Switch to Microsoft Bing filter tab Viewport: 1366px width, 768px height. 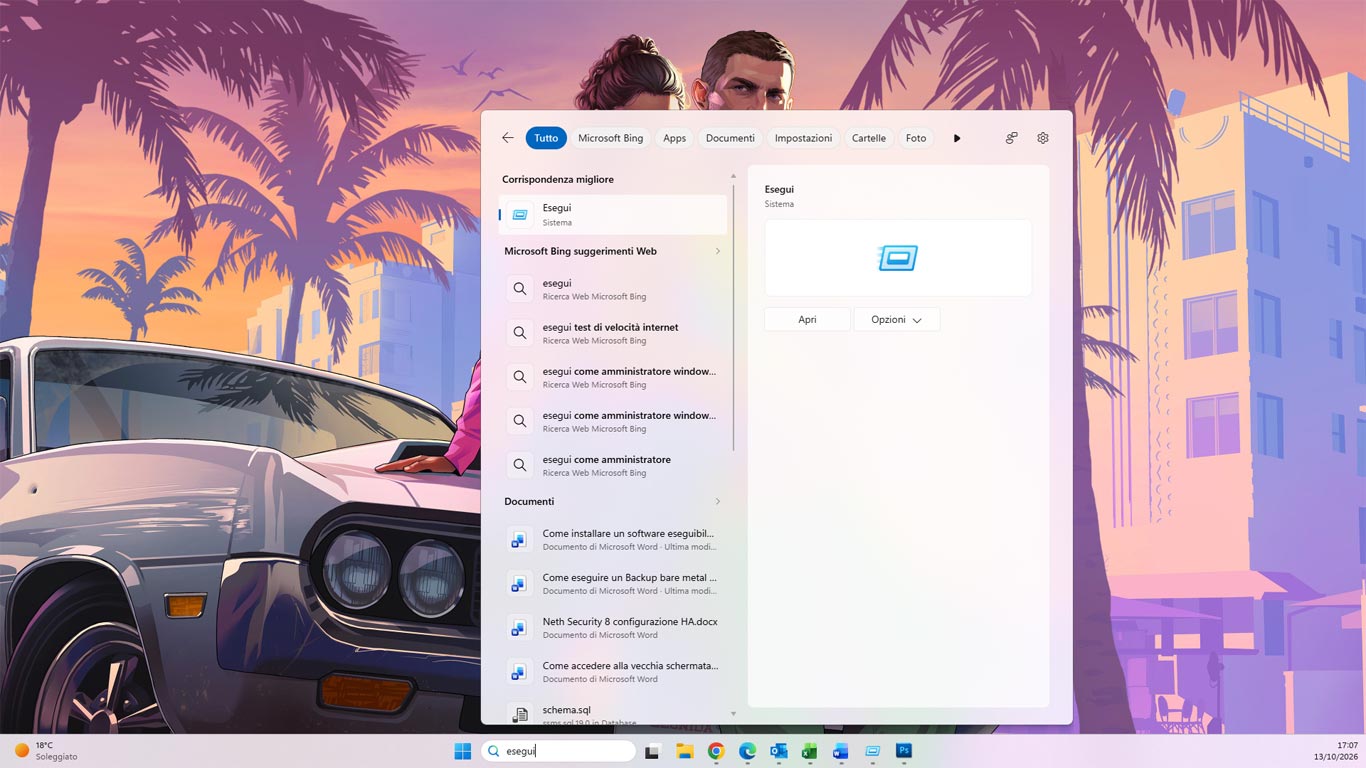pyautogui.click(x=610, y=138)
